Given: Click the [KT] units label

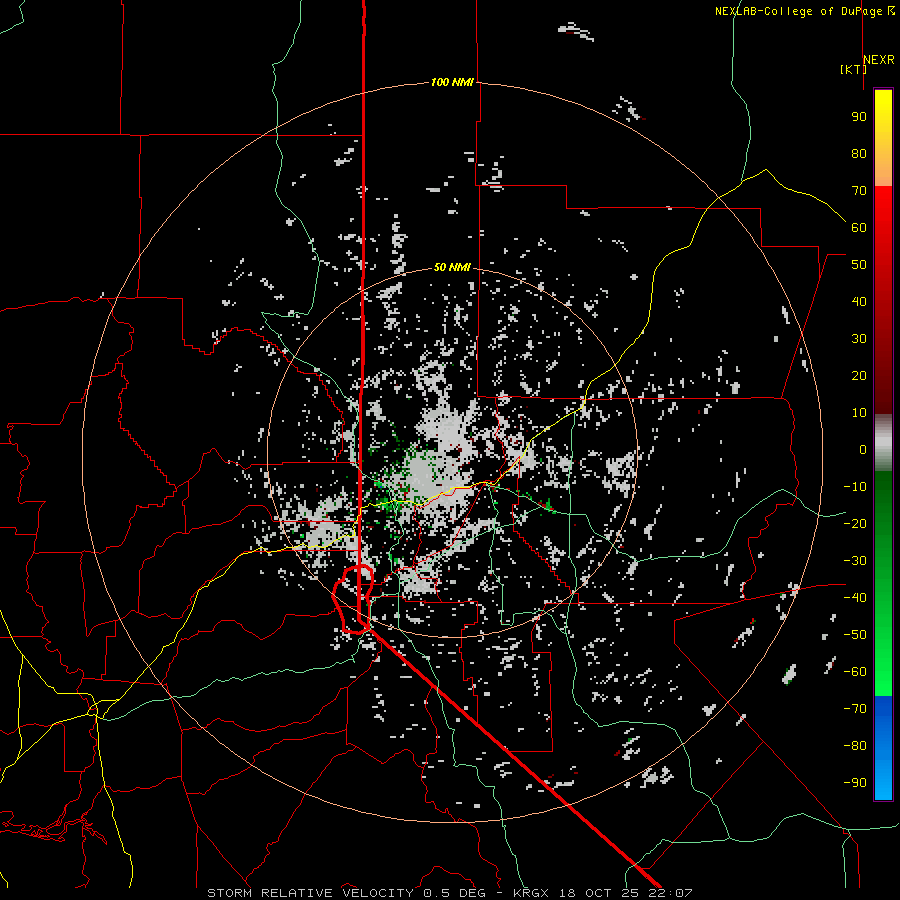Looking at the screenshot, I should click(x=853, y=69).
